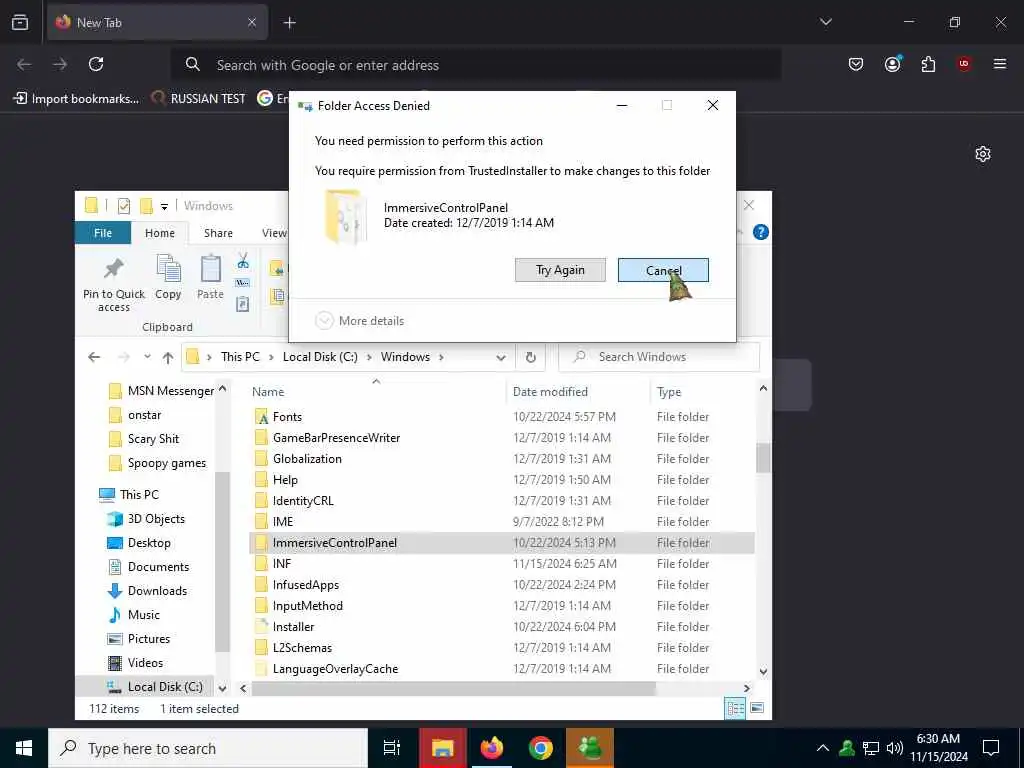Screen dimensions: 1024x768
Task: Click the file list vertical scrollbar thumb
Action: point(763,457)
